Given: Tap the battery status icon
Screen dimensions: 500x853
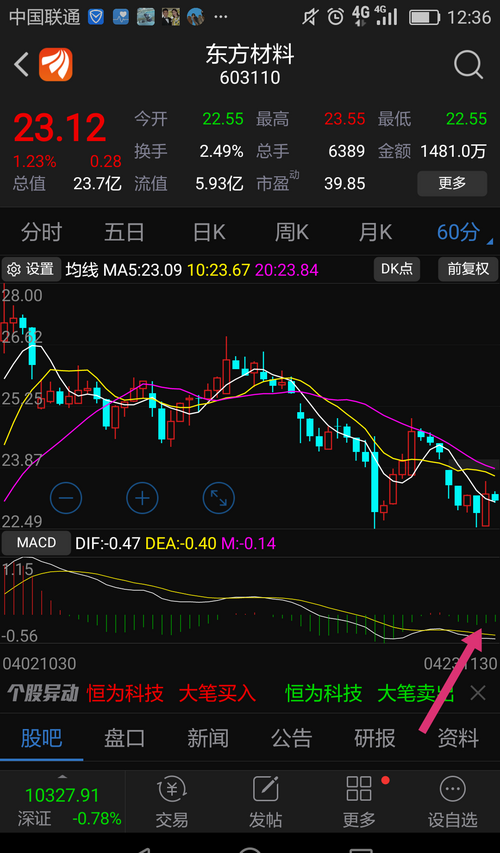Looking at the screenshot, I should pyautogui.click(x=424, y=17).
